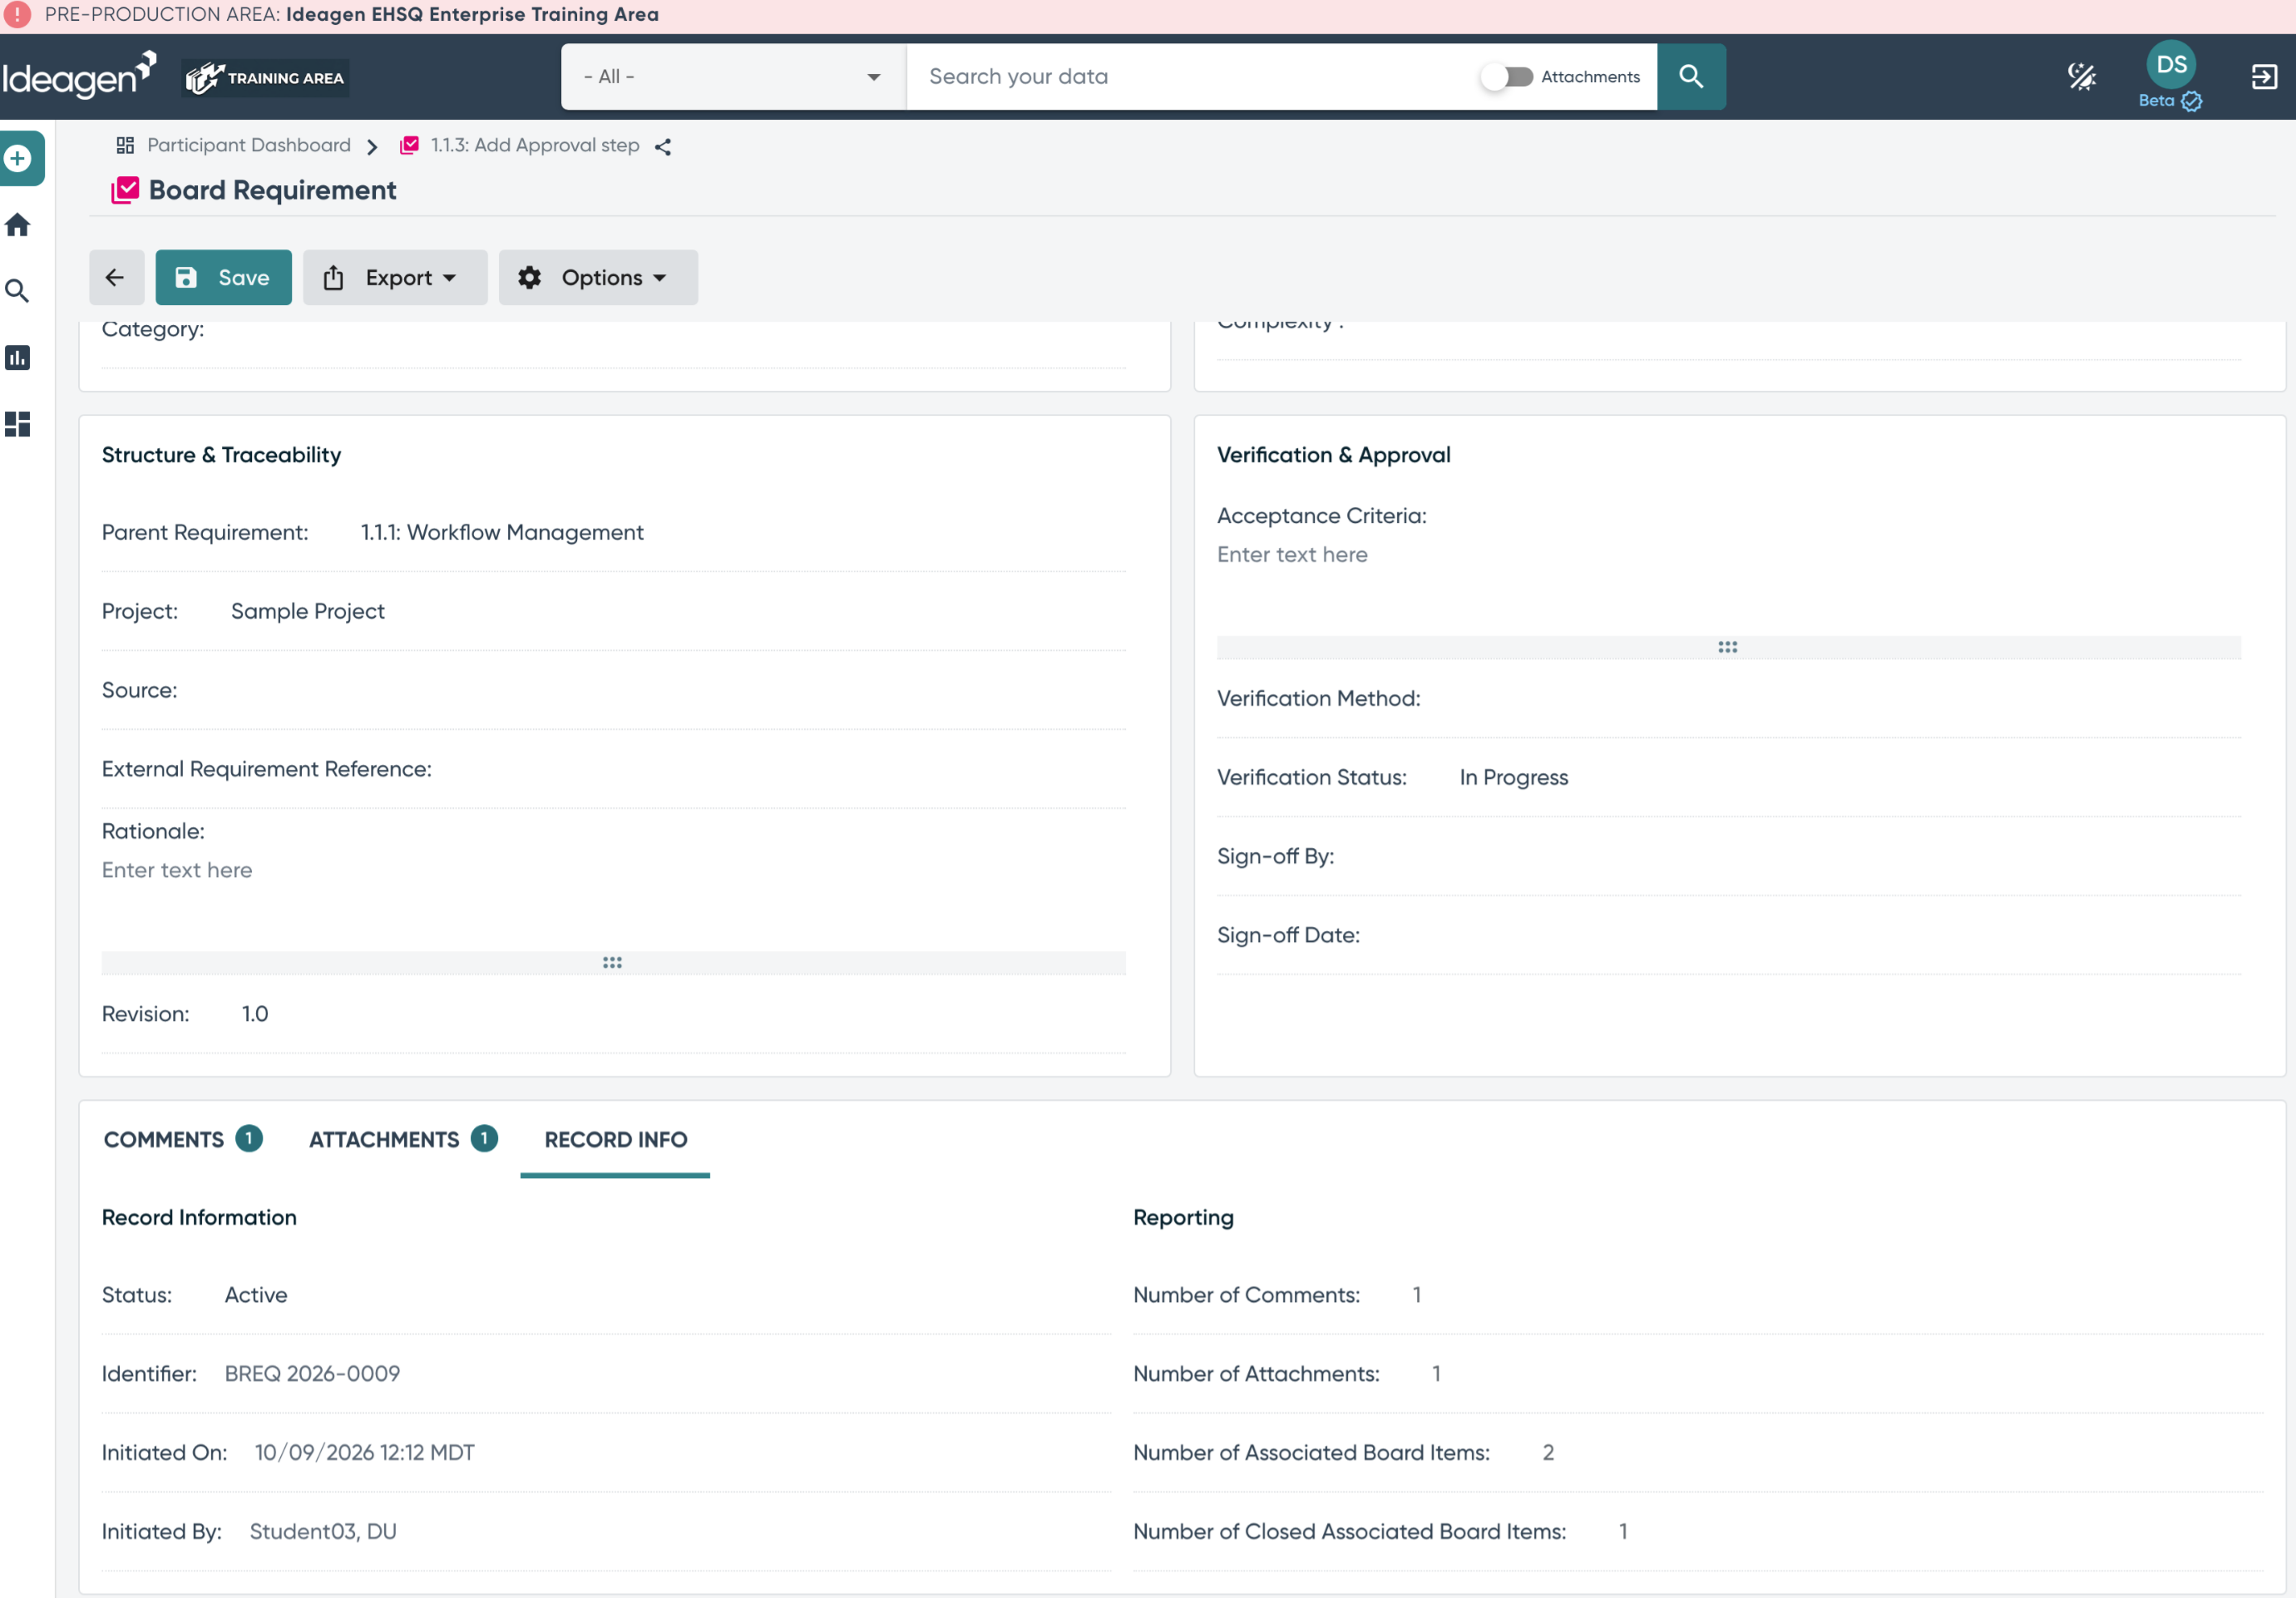2296x1598 pixels.
Task: Click the Rationale text area
Action: tap(614, 901)
